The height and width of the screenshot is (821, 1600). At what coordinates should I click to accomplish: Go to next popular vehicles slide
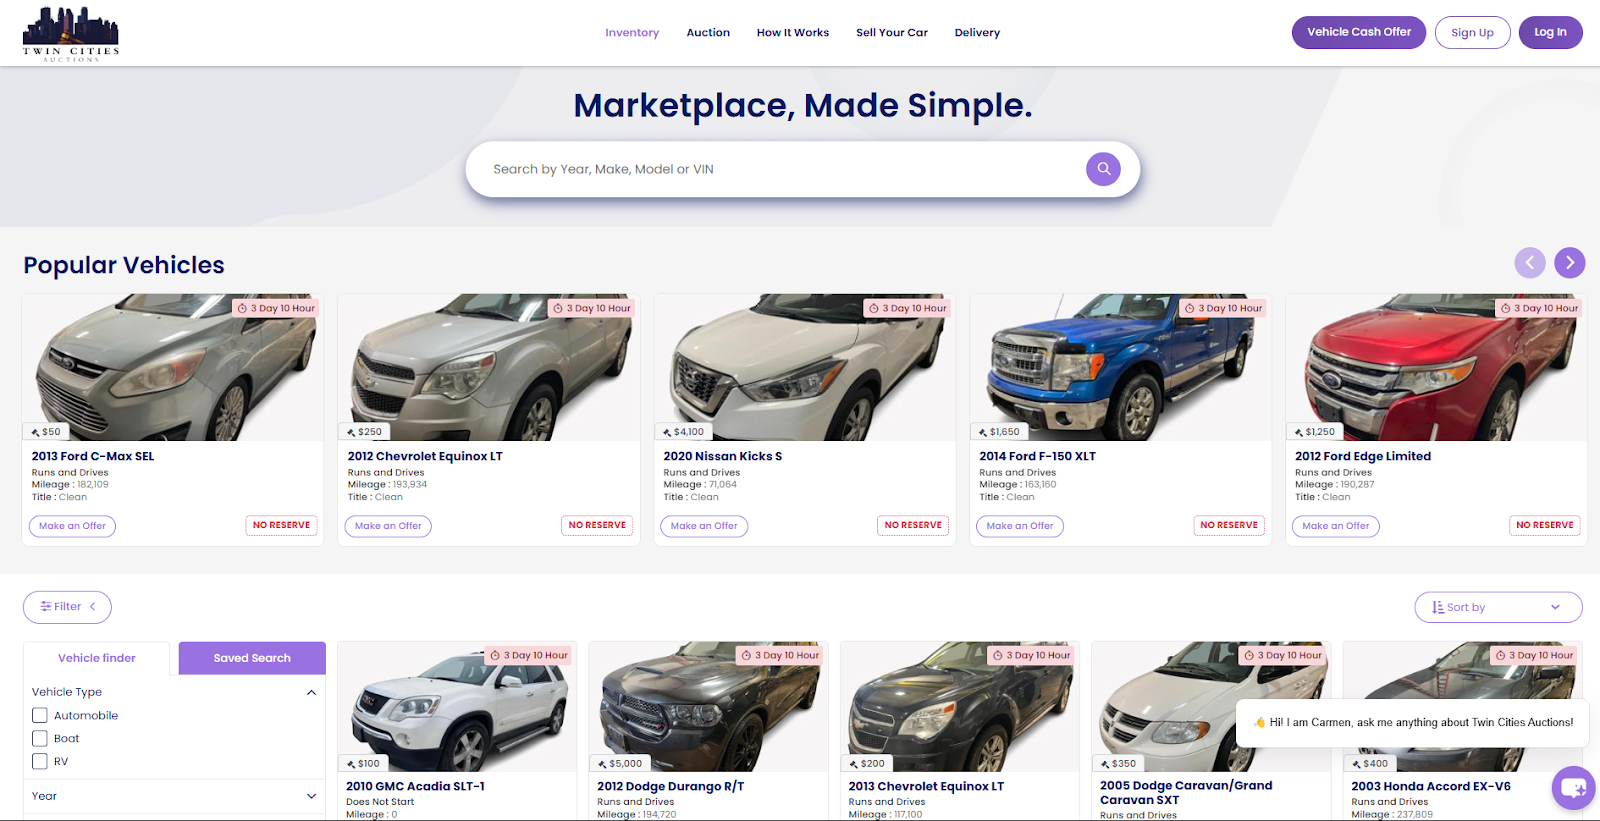pyautogui.click(x=1569, y=263)
